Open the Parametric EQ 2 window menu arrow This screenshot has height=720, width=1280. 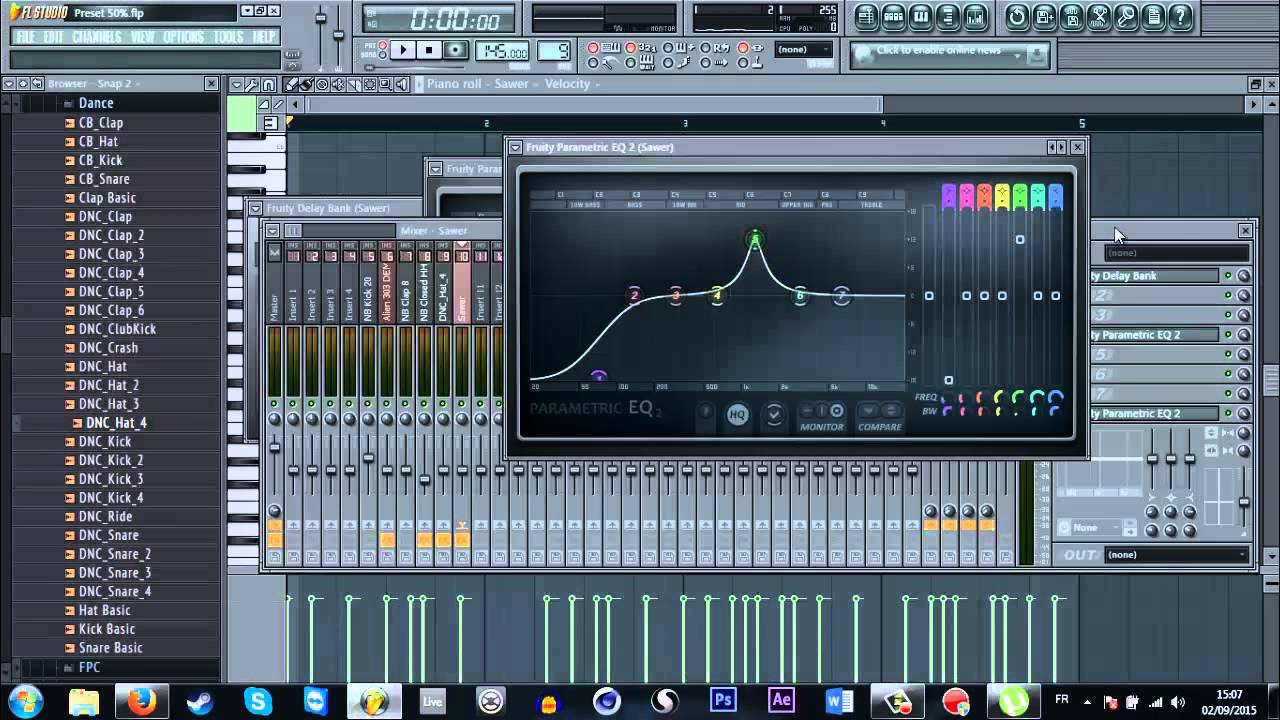click(516, 147)
